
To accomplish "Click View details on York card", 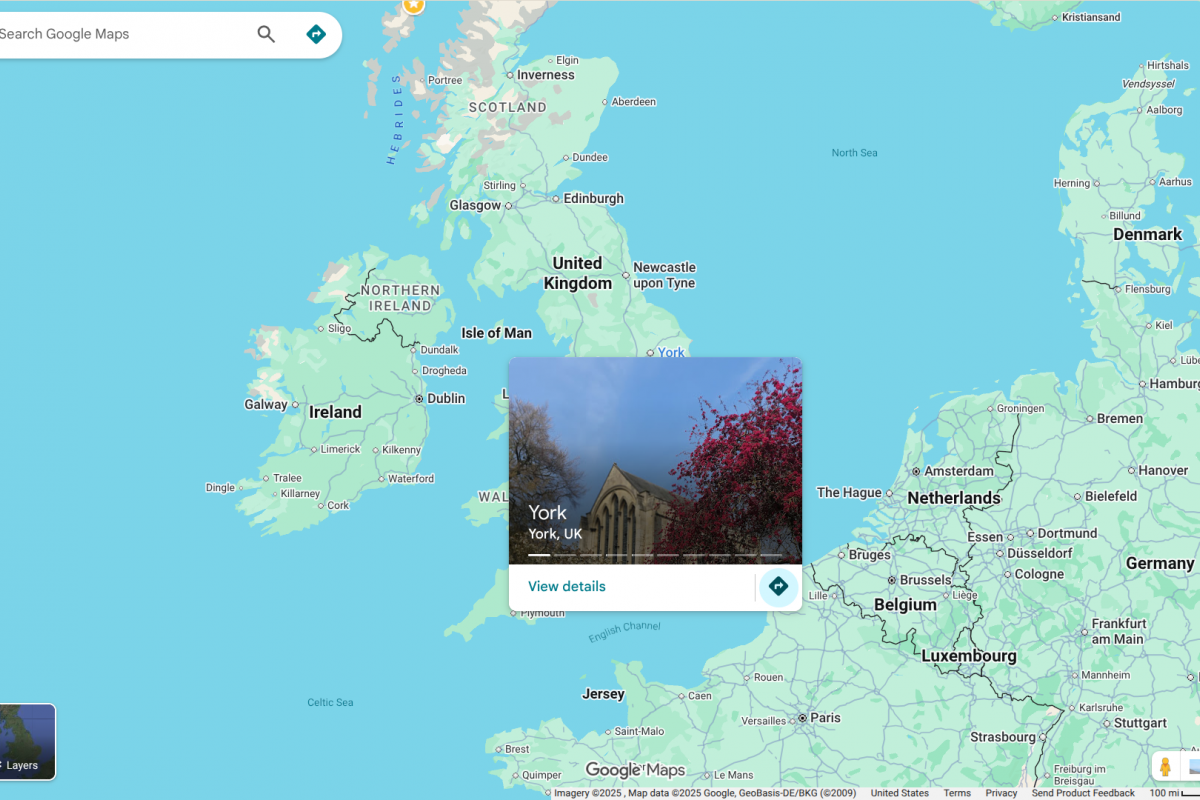I will (x=567, y=587).
